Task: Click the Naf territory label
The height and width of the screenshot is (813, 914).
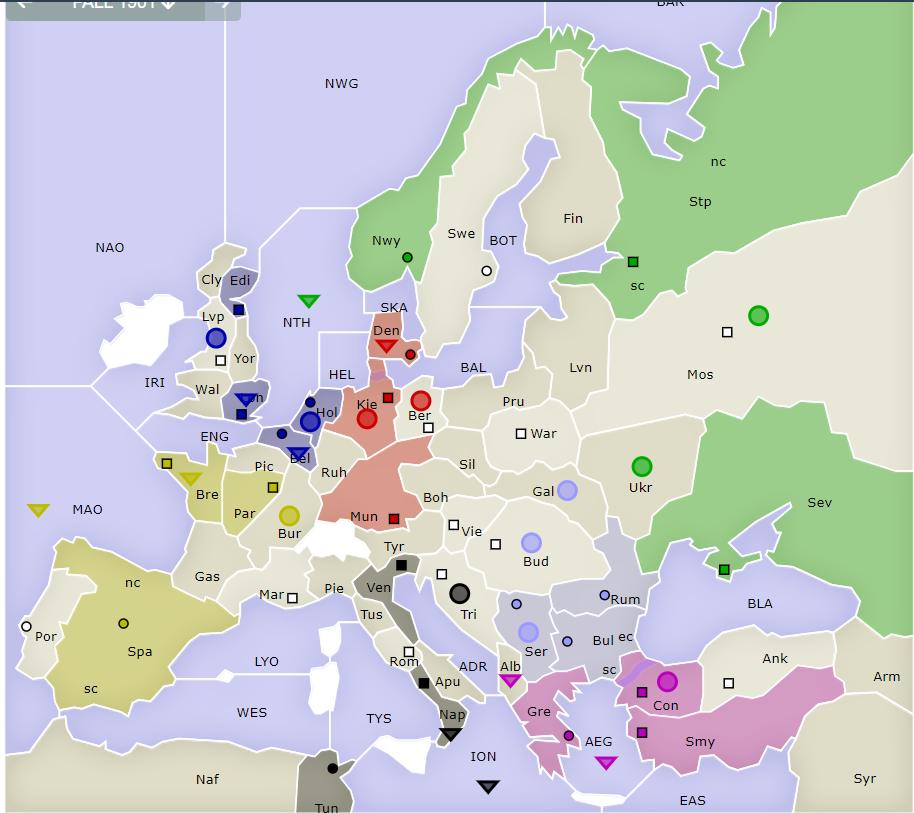Action: (x=208, y=780)
